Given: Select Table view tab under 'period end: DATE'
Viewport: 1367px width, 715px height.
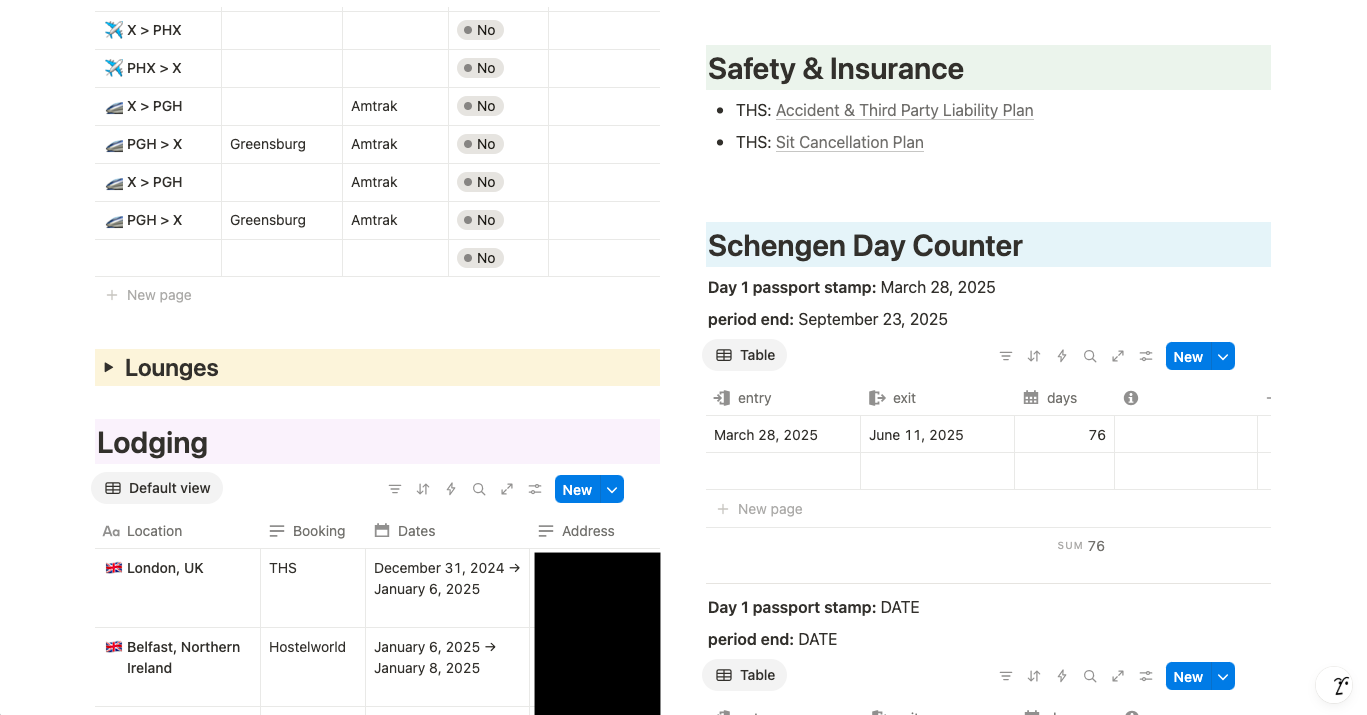Looking at the screenshot, I should click(745, 675).
